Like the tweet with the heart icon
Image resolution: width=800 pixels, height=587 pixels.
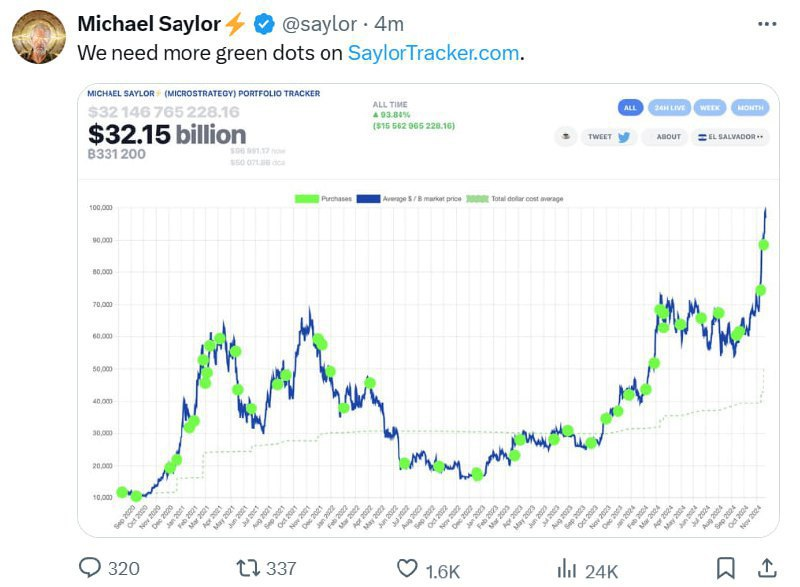[x=406, y=568]
